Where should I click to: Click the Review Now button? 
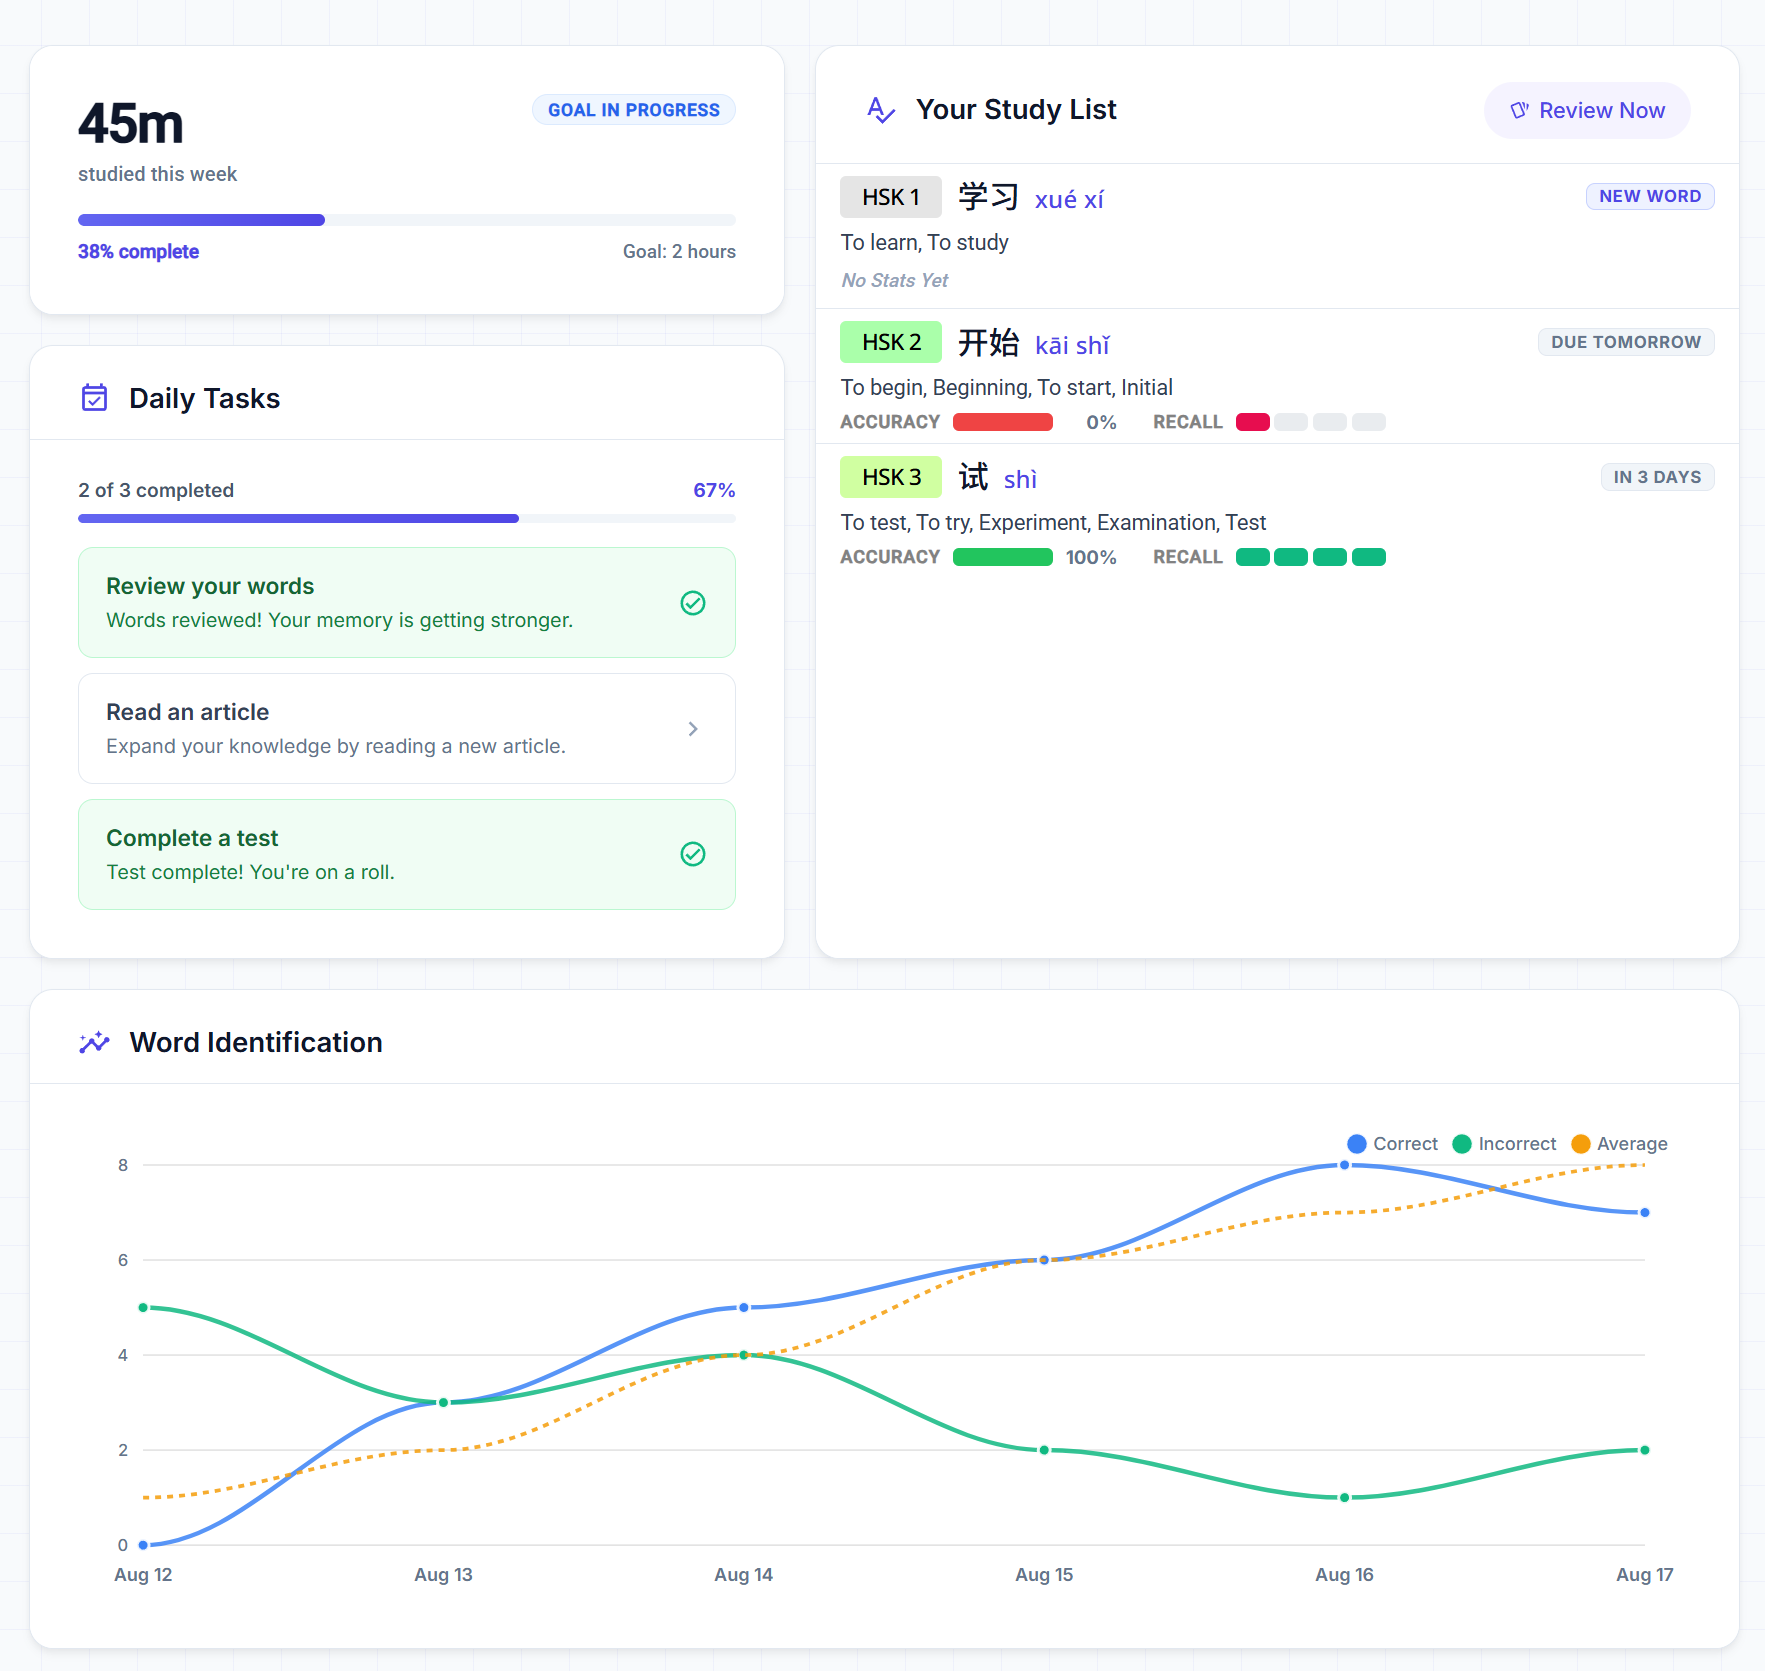(1587, 110)
